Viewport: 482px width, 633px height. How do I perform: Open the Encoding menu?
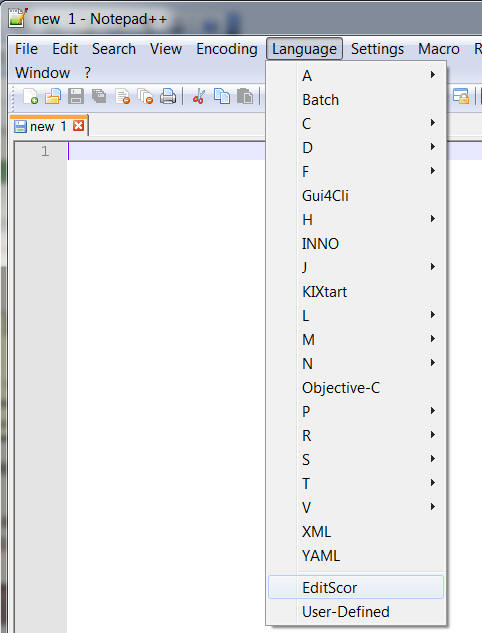[x=226, y=49]
